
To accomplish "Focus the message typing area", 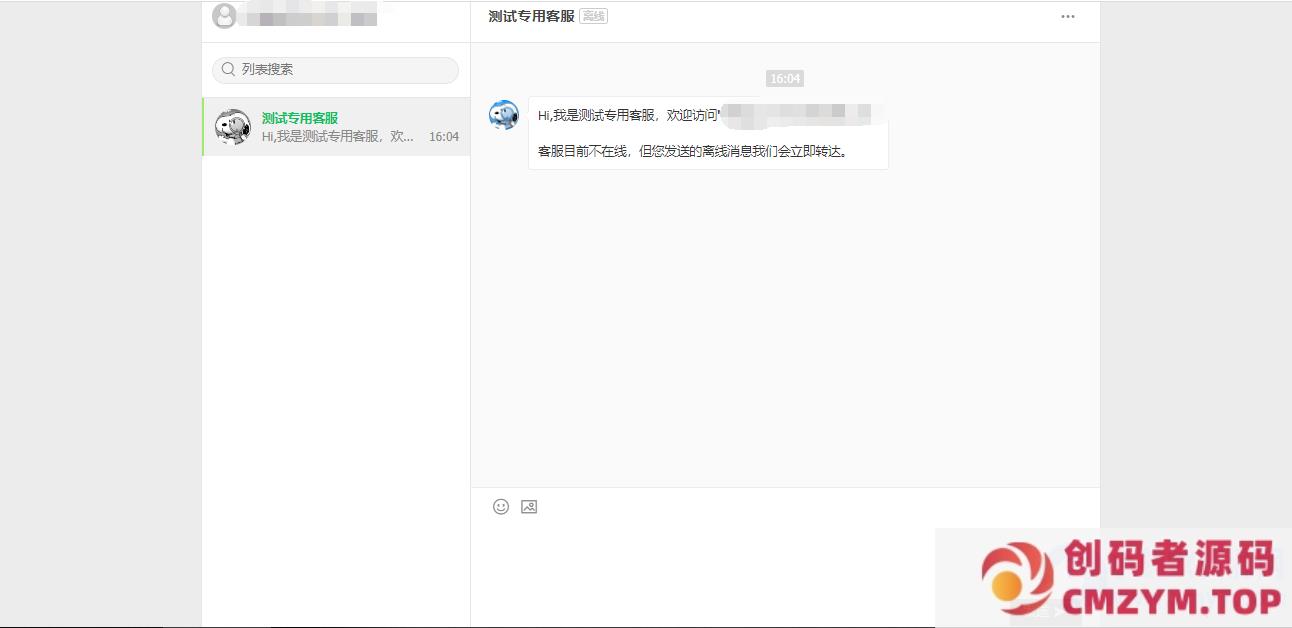I will coord(700,570).
